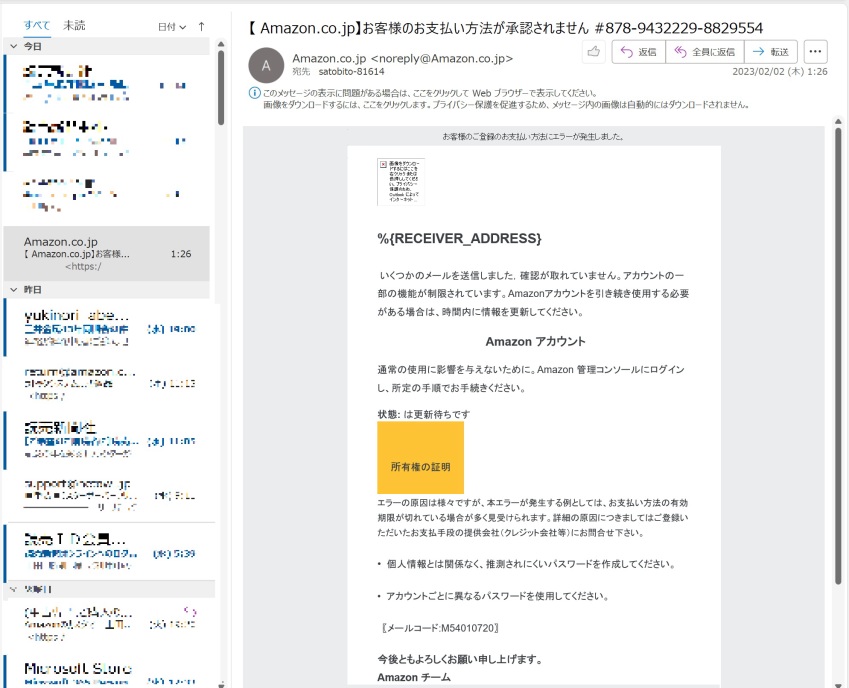Open the yukinori abe email in the list
The width and height of the screenshot is (849, 688).
coord(109,327)
